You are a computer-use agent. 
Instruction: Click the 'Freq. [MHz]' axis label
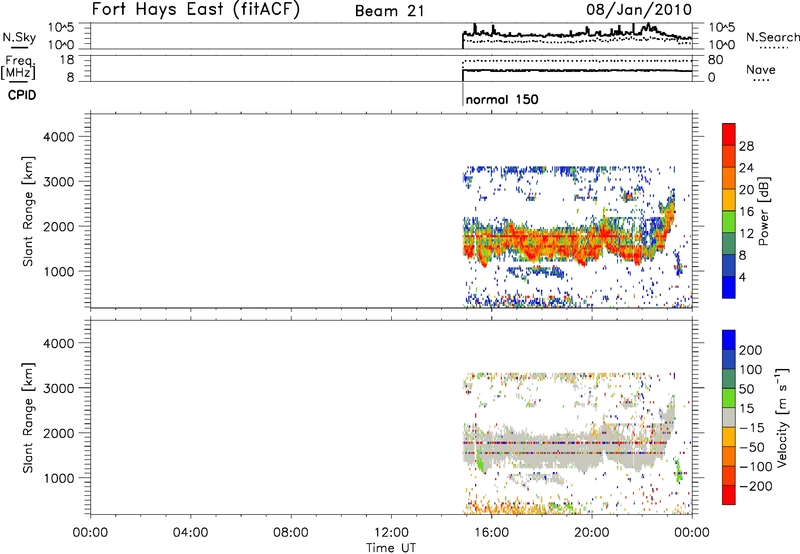pyautogui.click(x=18, y=67)
